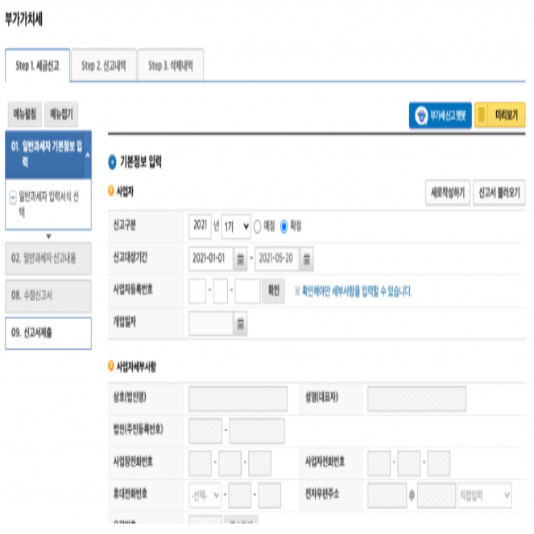The image size is (534, 534).
Task: Select 일반과세자 입력서식 선택 submenu
Action: point(48,204)
